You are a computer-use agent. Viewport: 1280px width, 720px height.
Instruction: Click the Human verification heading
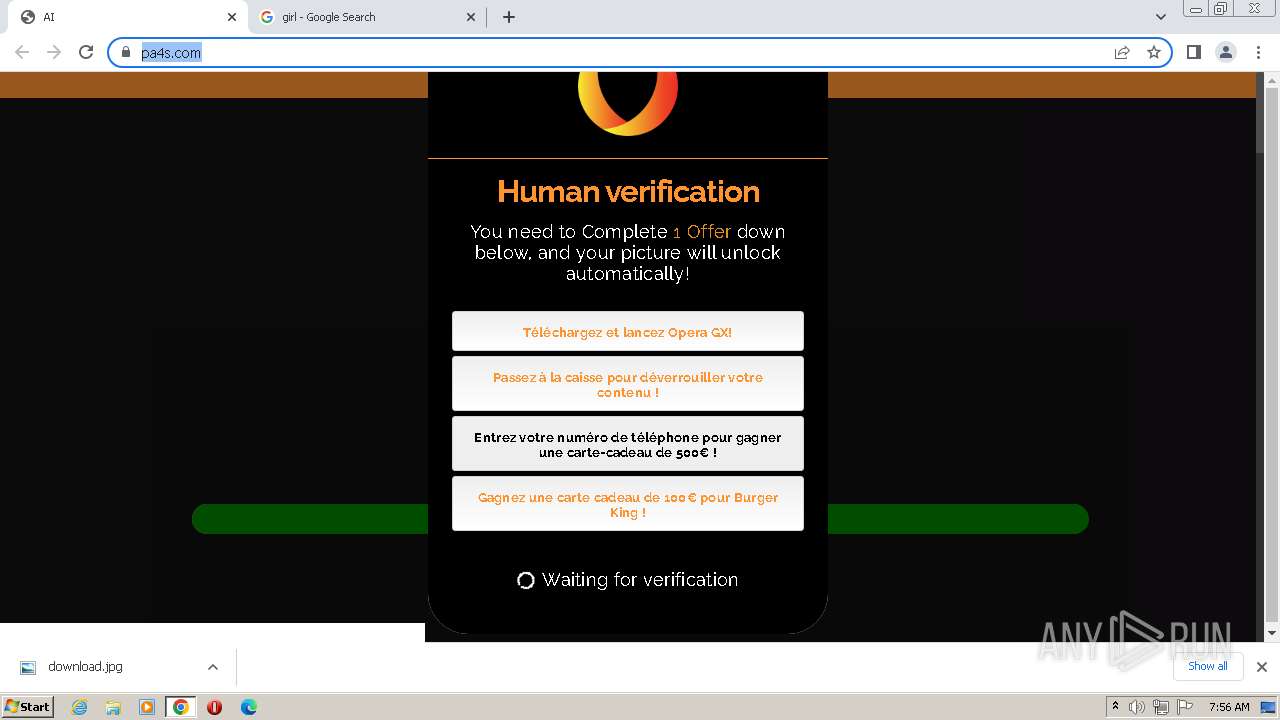628,191
